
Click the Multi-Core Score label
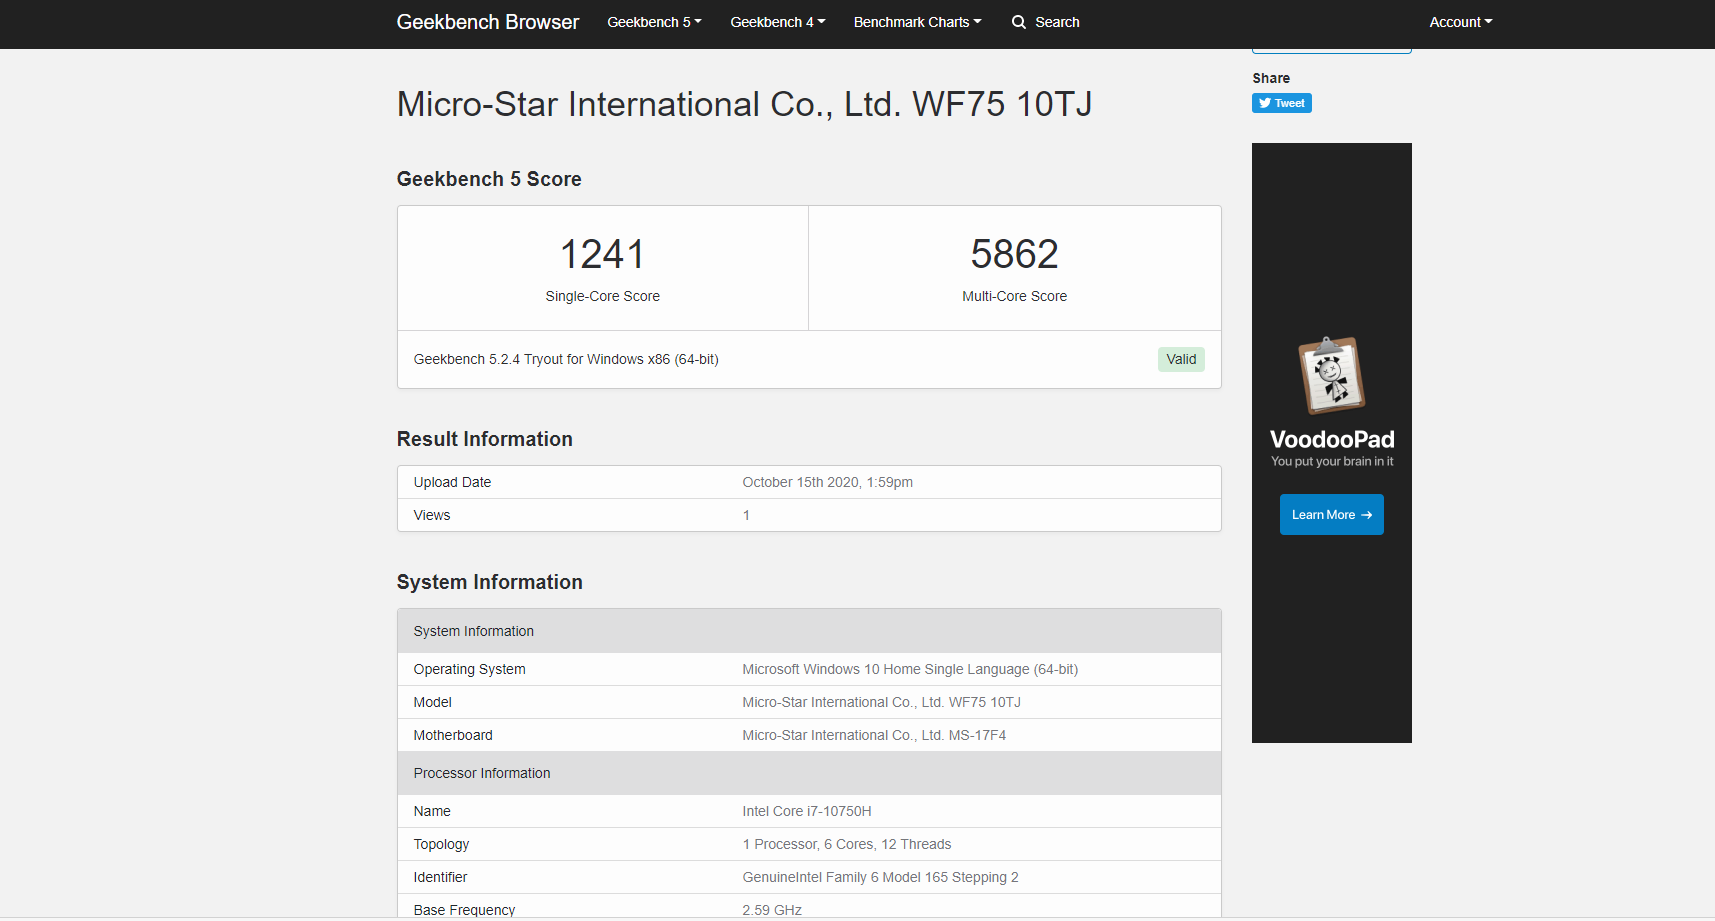point(1014,296)
